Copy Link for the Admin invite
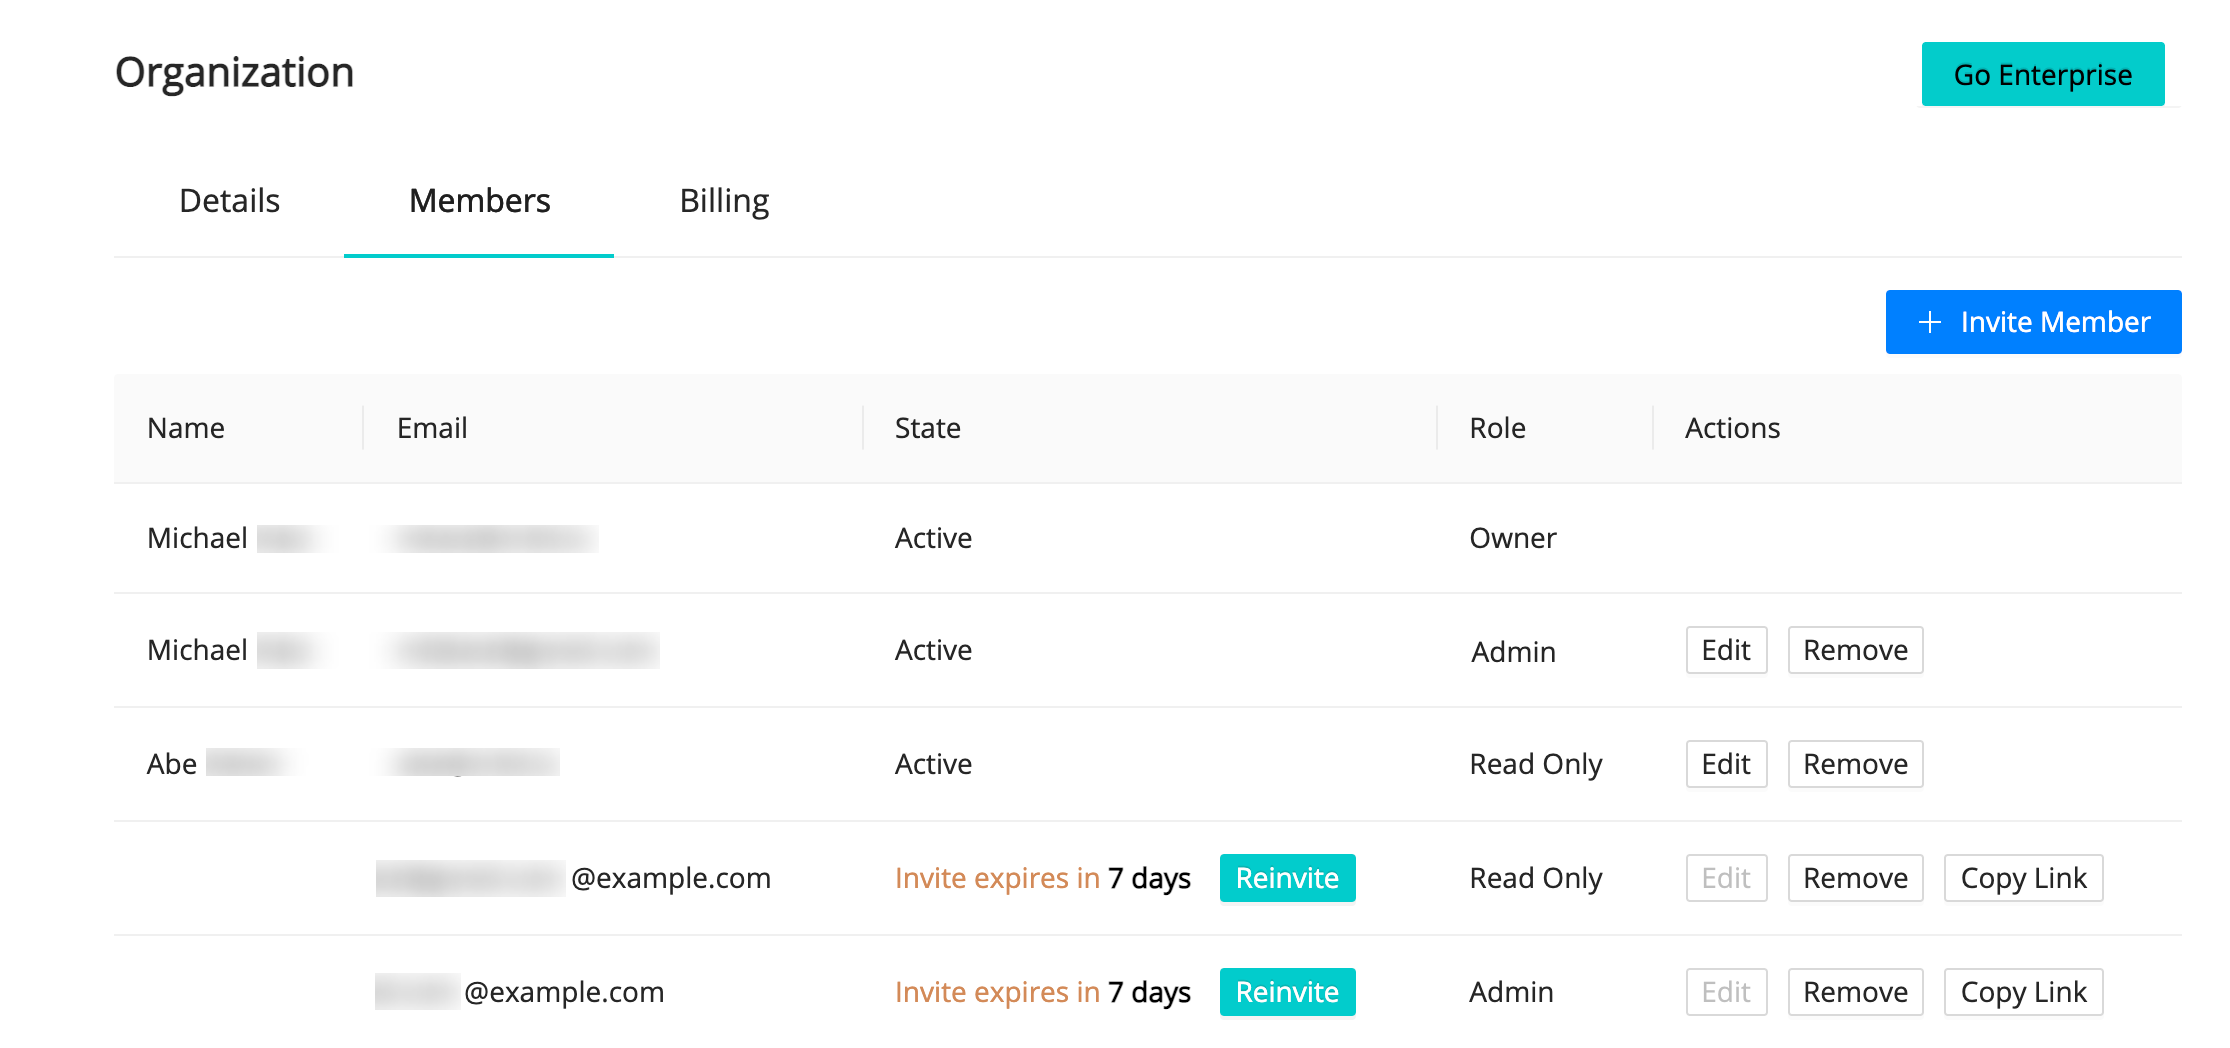Screen dimensions: 2230x1048 point(2023,992)
